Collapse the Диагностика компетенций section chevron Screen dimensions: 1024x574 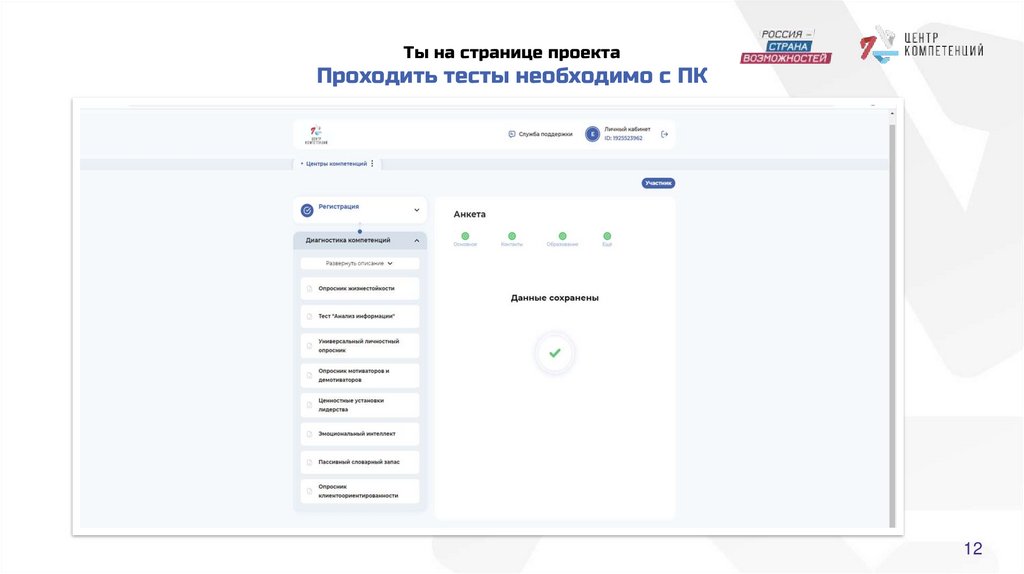point(417,241)
